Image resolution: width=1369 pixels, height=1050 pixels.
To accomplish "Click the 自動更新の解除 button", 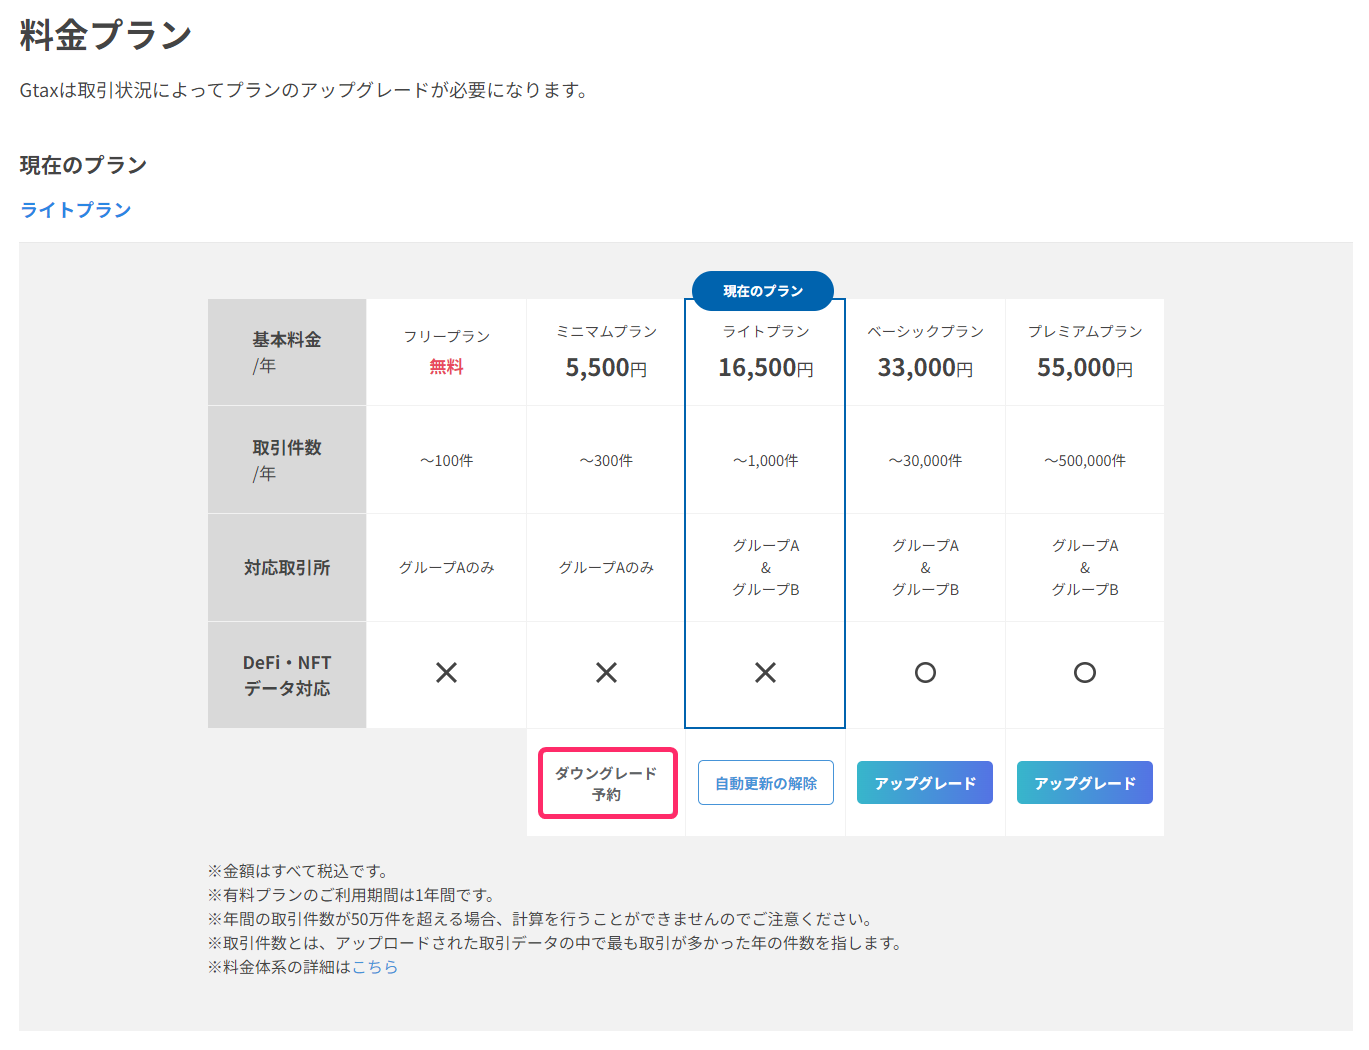I will click(x=766, y=783).
